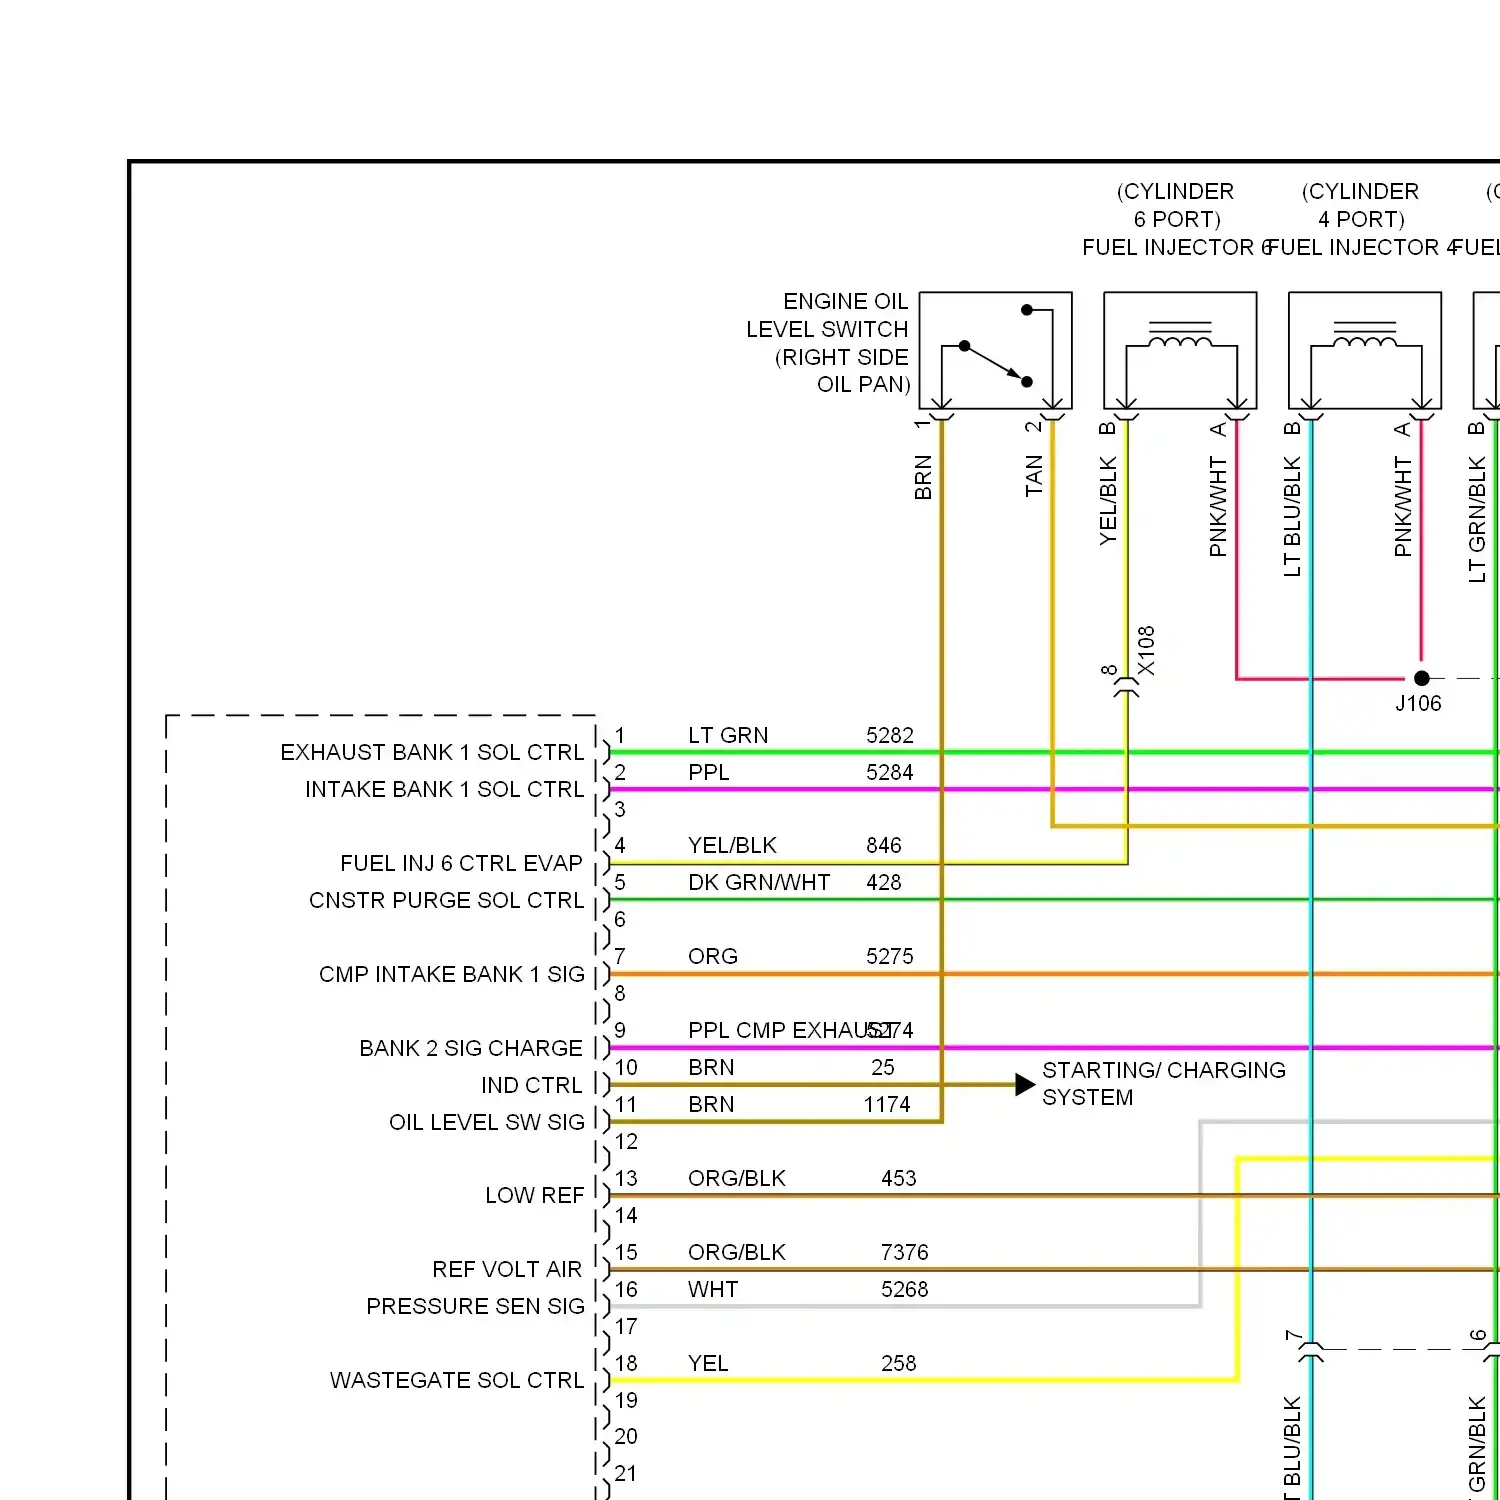
Task: Click the vertical 'BRN' label below the oil switch
Action: [923, 478]
